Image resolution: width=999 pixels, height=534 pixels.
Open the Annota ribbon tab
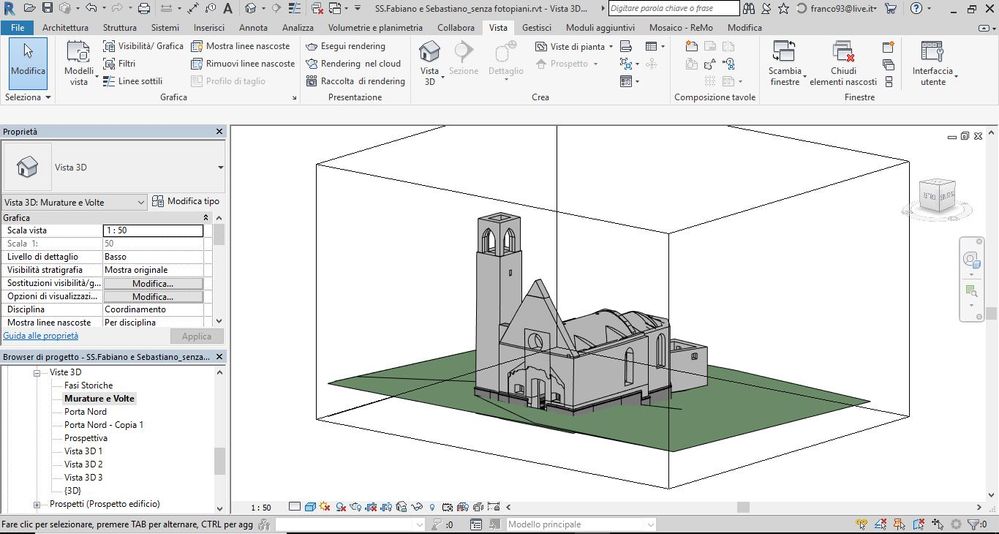(253, 27)
